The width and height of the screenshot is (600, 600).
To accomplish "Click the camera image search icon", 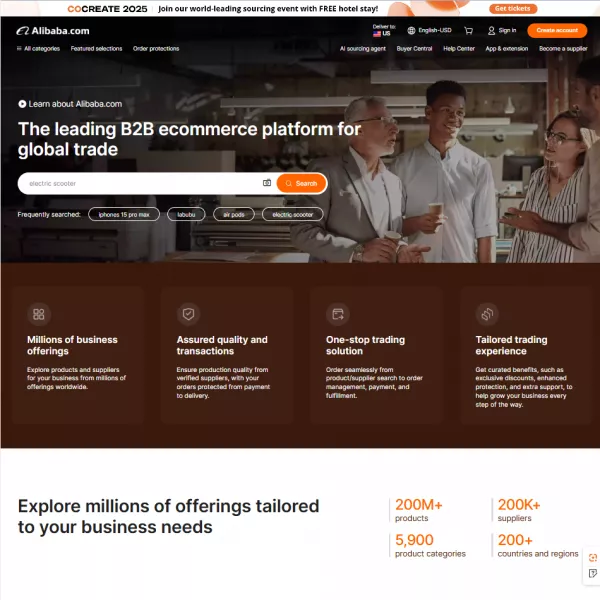I will (x=267, y=183).
